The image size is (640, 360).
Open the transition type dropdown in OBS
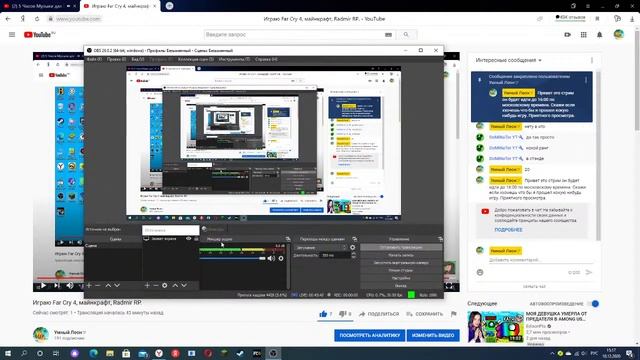pyautogui.click(x=321, y=247)
